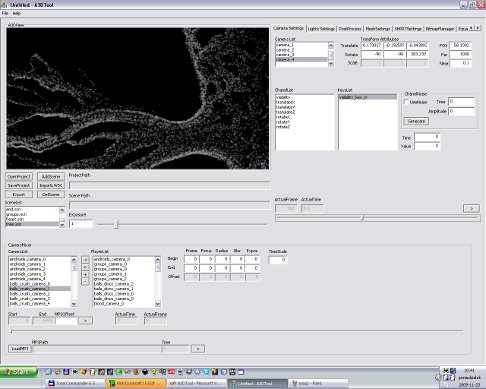This screenshot has height=389, width=486.
Task: Open the File menu
Action: tap(5, 13)
